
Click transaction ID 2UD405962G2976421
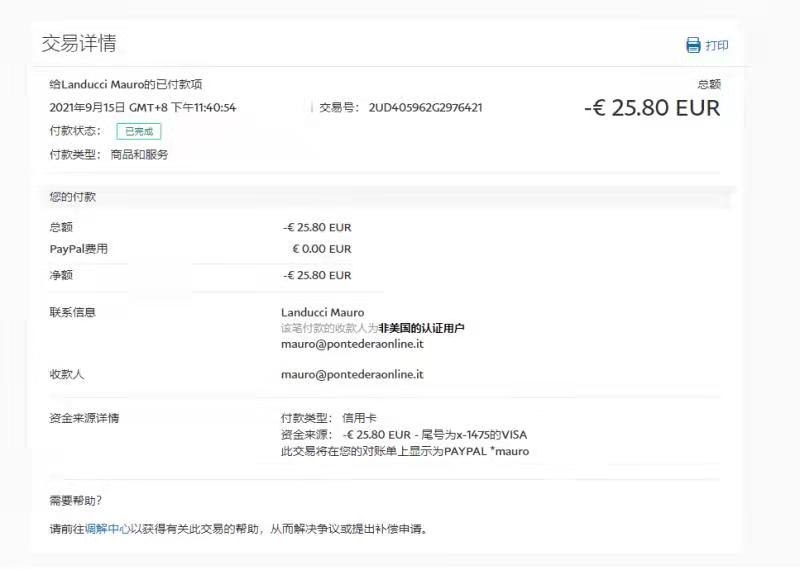pyautogui.click(x=425, y=107)
